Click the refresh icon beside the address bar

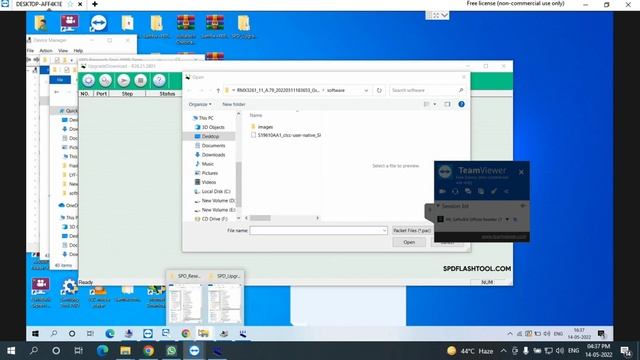point(379,90)
